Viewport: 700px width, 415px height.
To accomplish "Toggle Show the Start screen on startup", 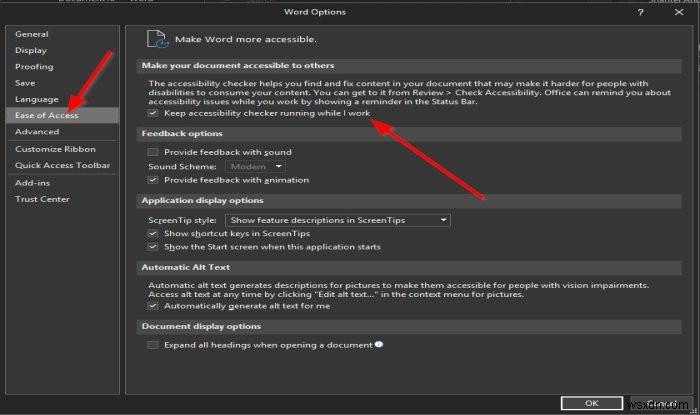I will [x=153, y=246].
